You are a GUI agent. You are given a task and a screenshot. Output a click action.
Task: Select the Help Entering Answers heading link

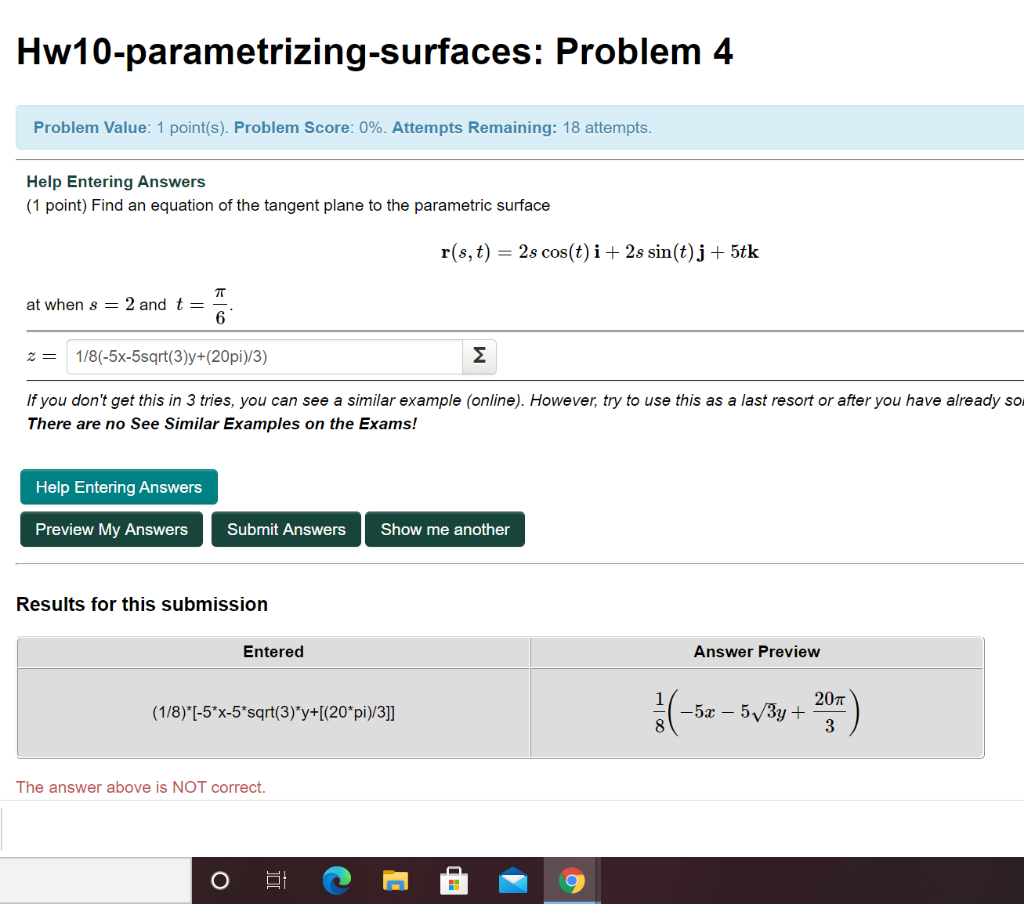[115, 181]
